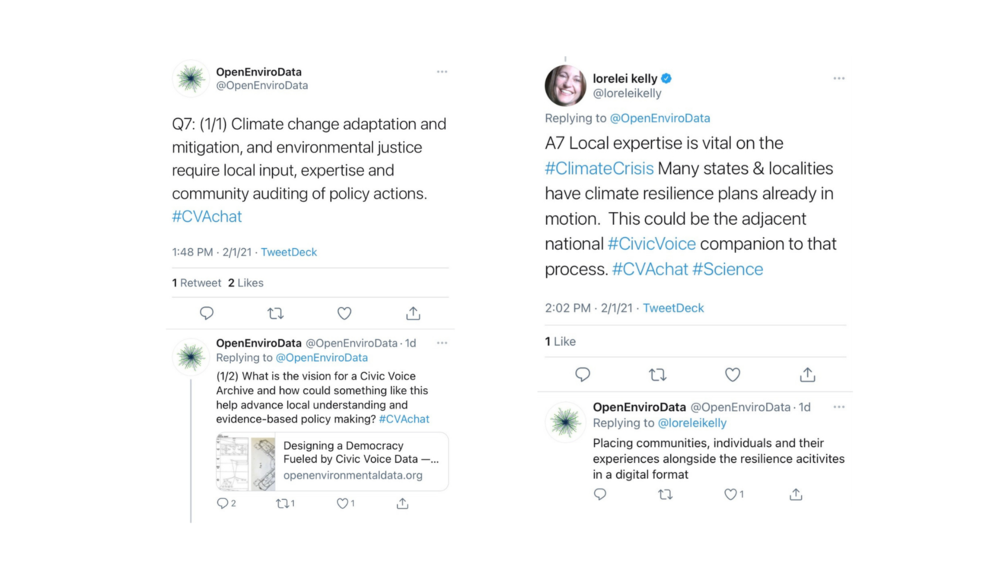1000x563 pixels.
Task: Open the #CivicVoice hashtag link
Action: 651,244
